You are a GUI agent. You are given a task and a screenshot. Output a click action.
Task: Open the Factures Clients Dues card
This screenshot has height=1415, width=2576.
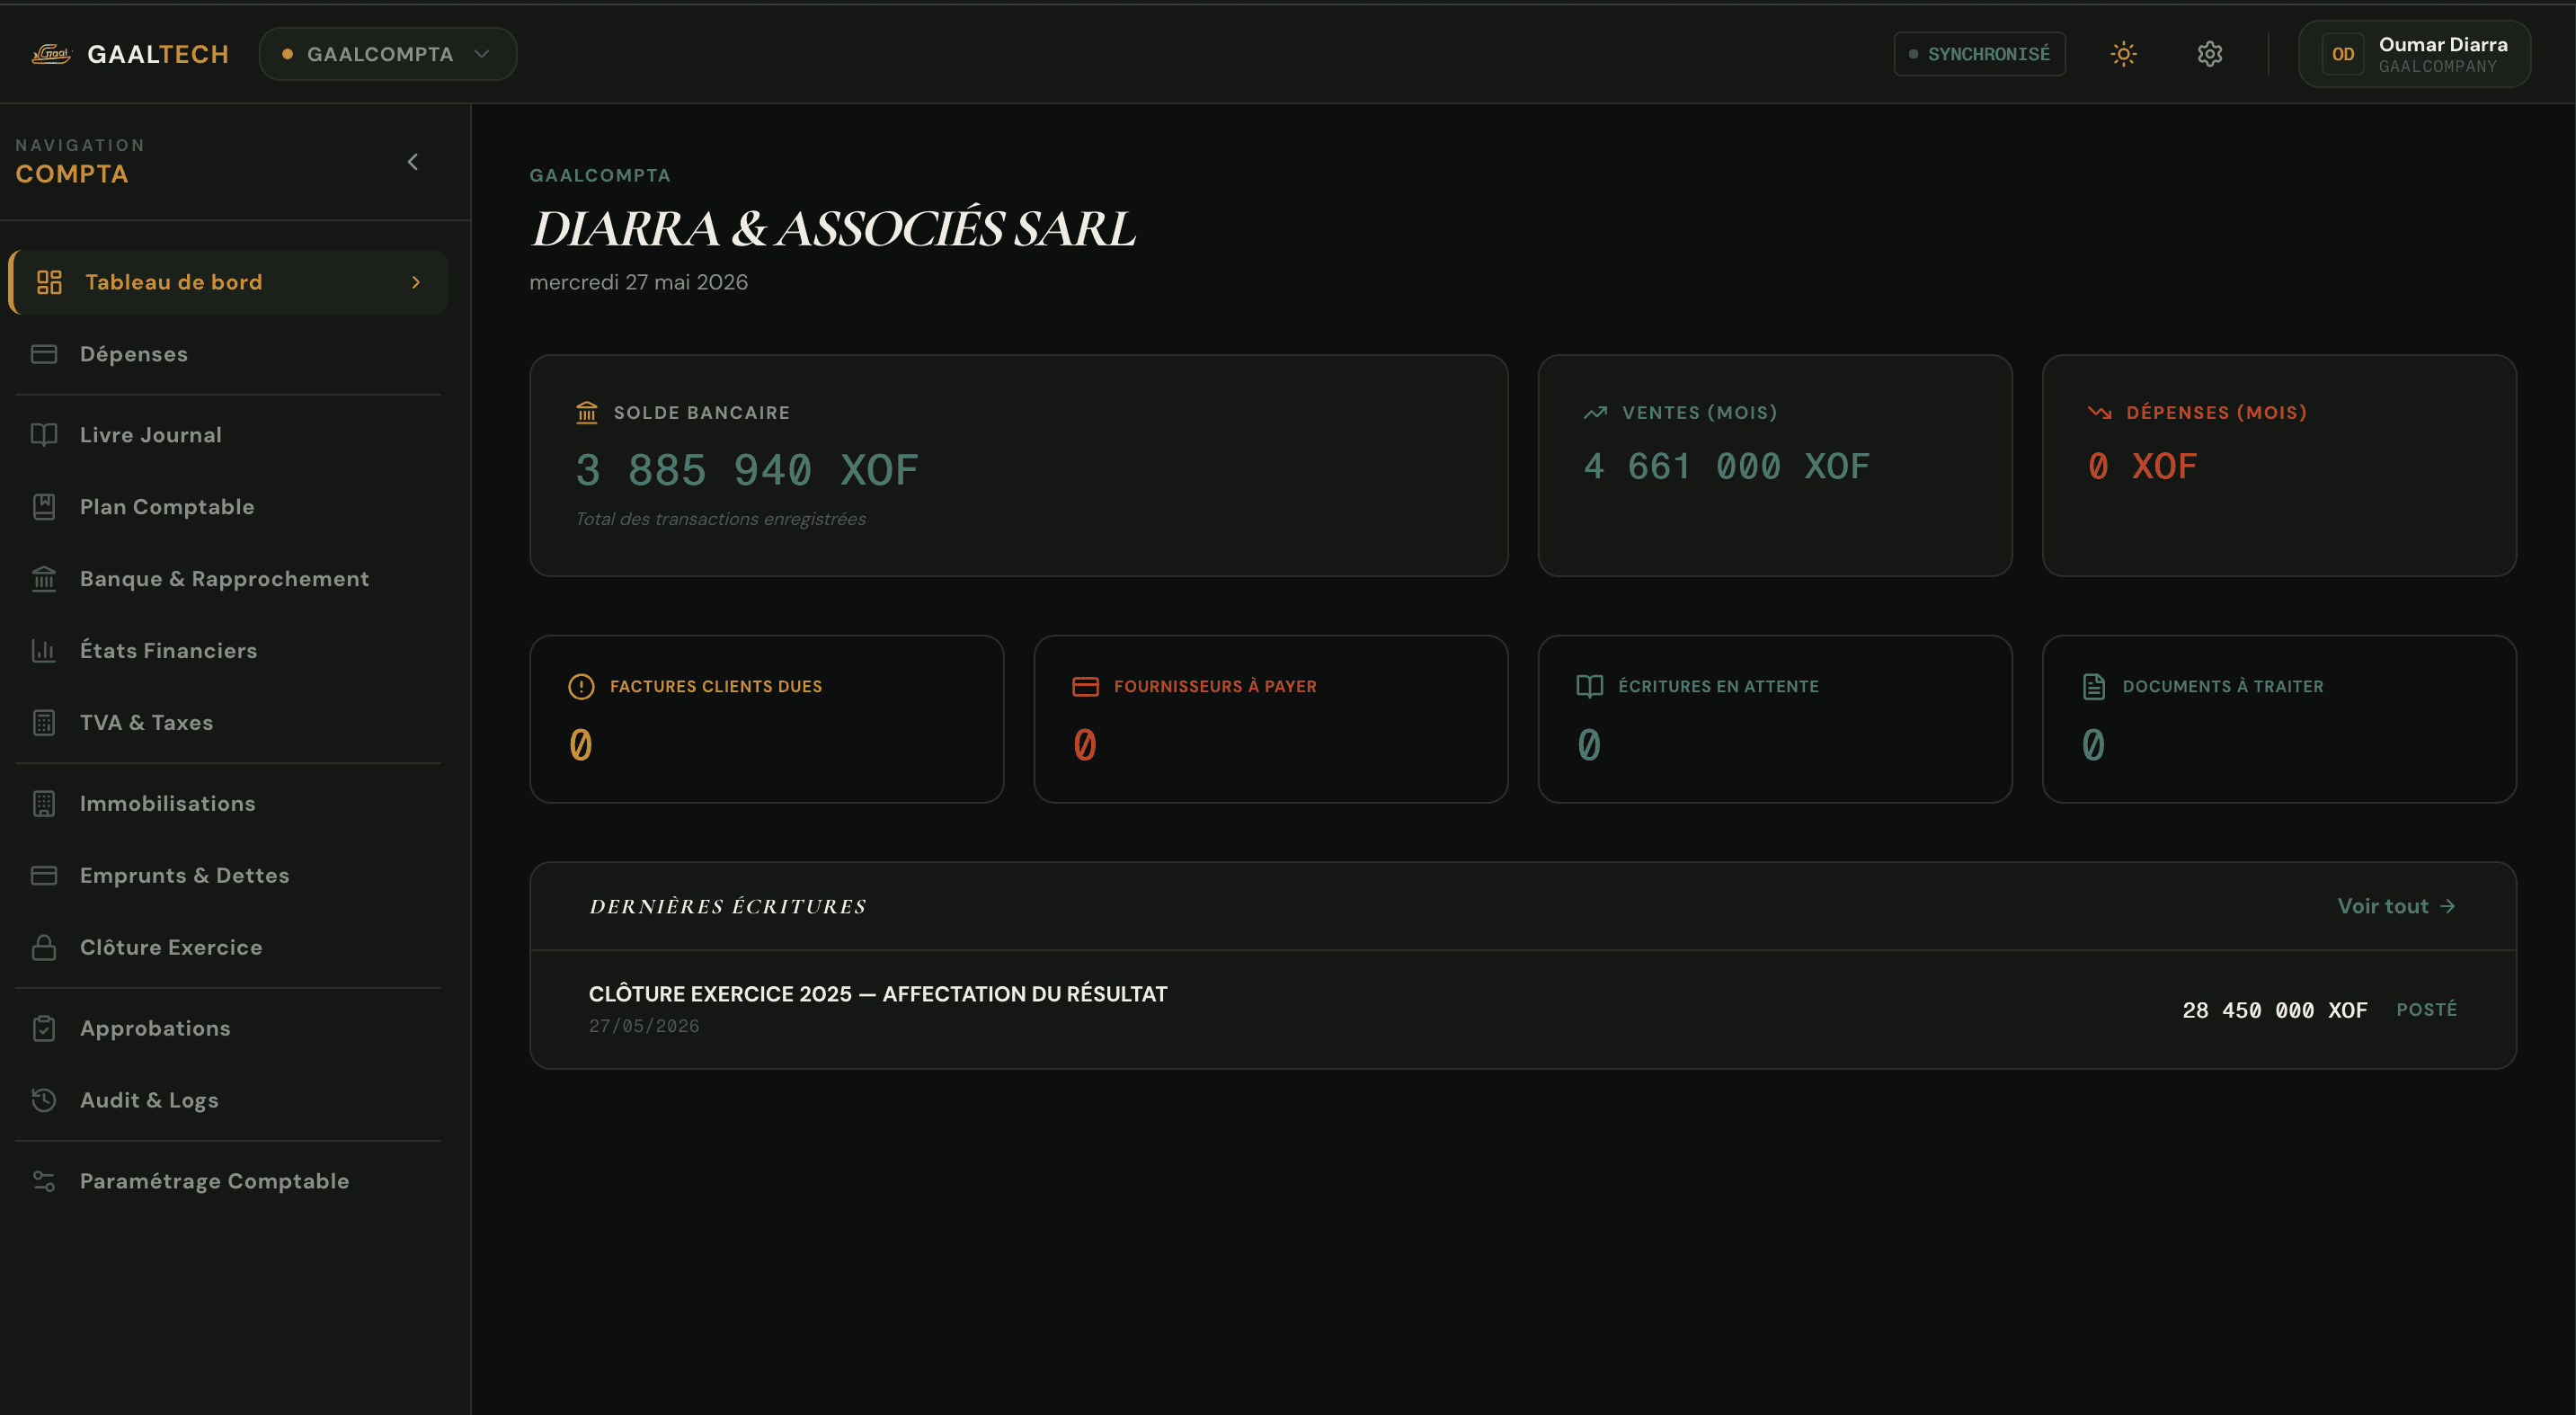767,719
